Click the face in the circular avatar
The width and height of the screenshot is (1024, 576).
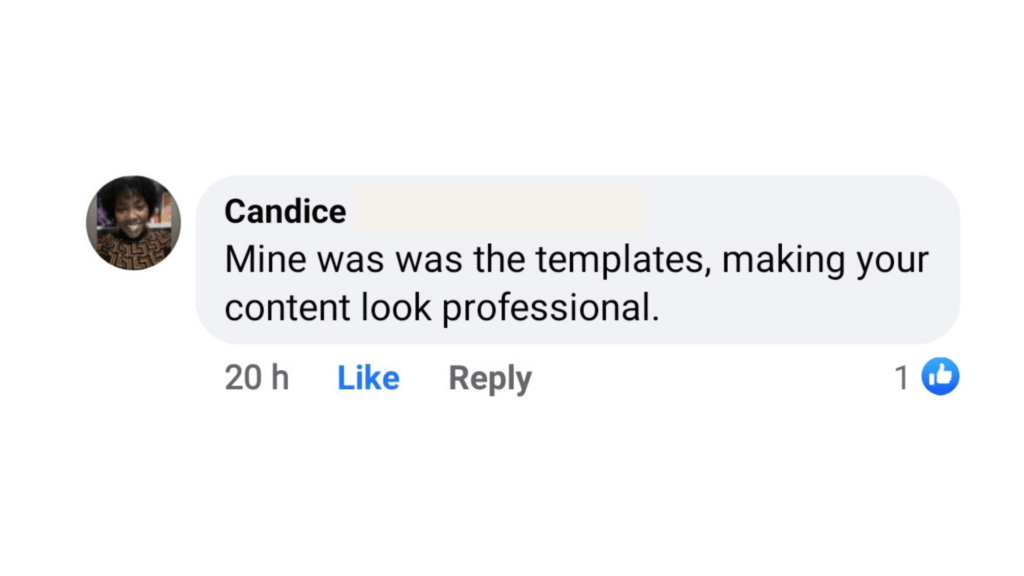(x=131, y=212)
